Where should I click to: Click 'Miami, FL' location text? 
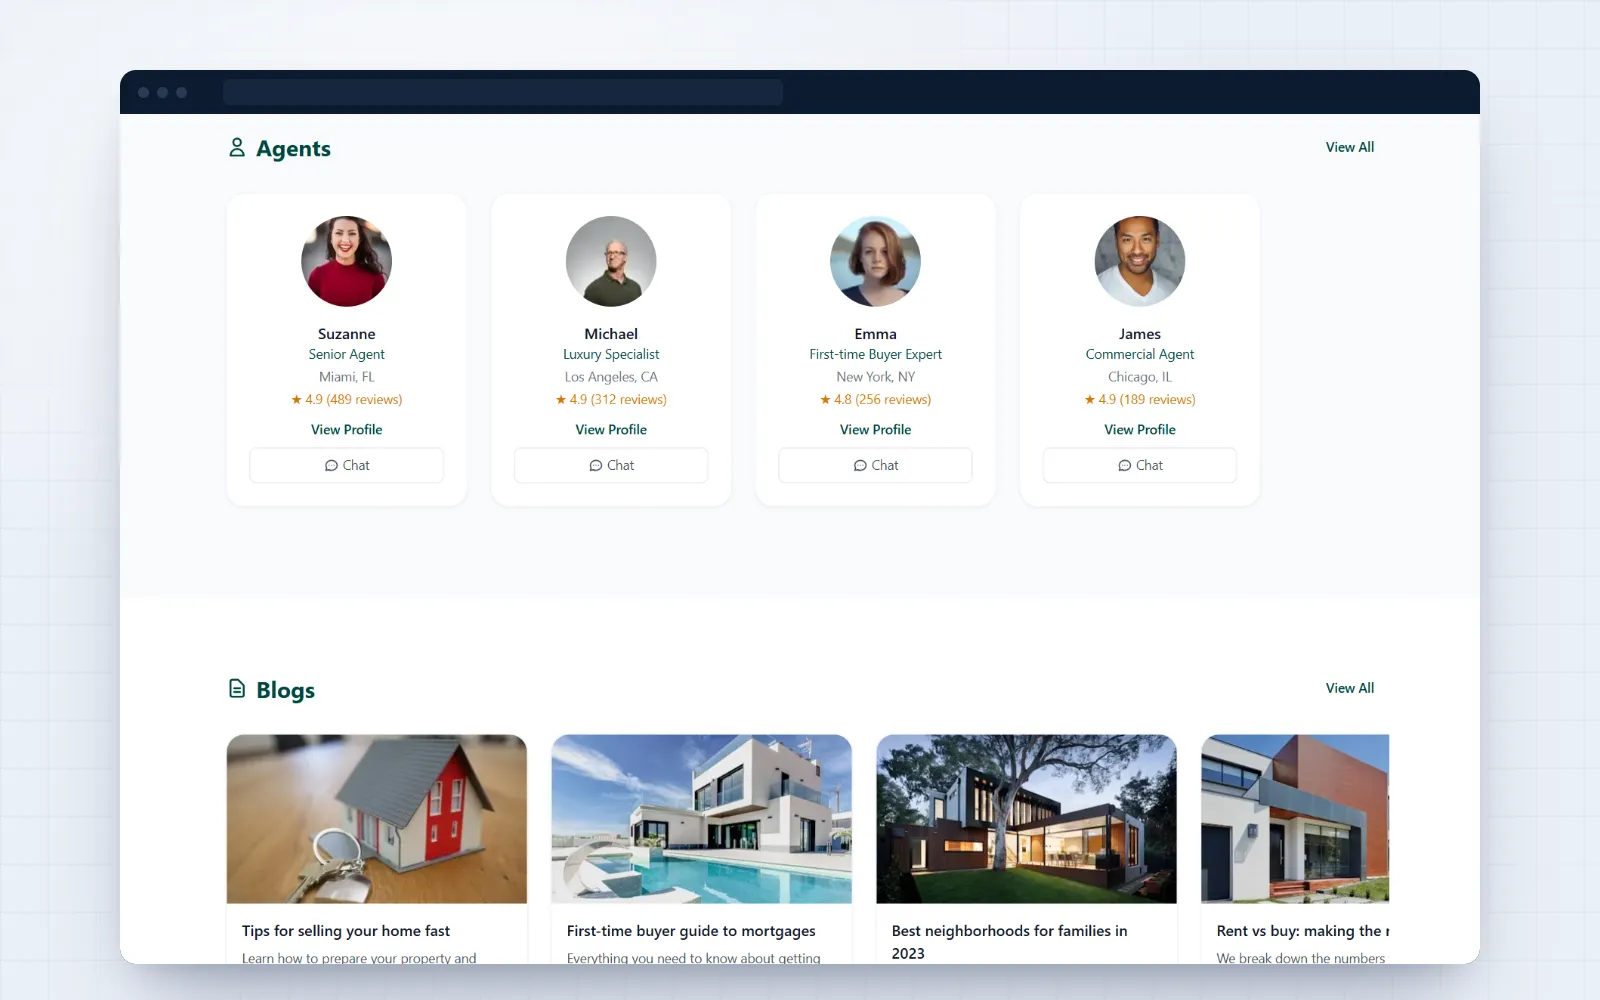[x=346, y=377]
